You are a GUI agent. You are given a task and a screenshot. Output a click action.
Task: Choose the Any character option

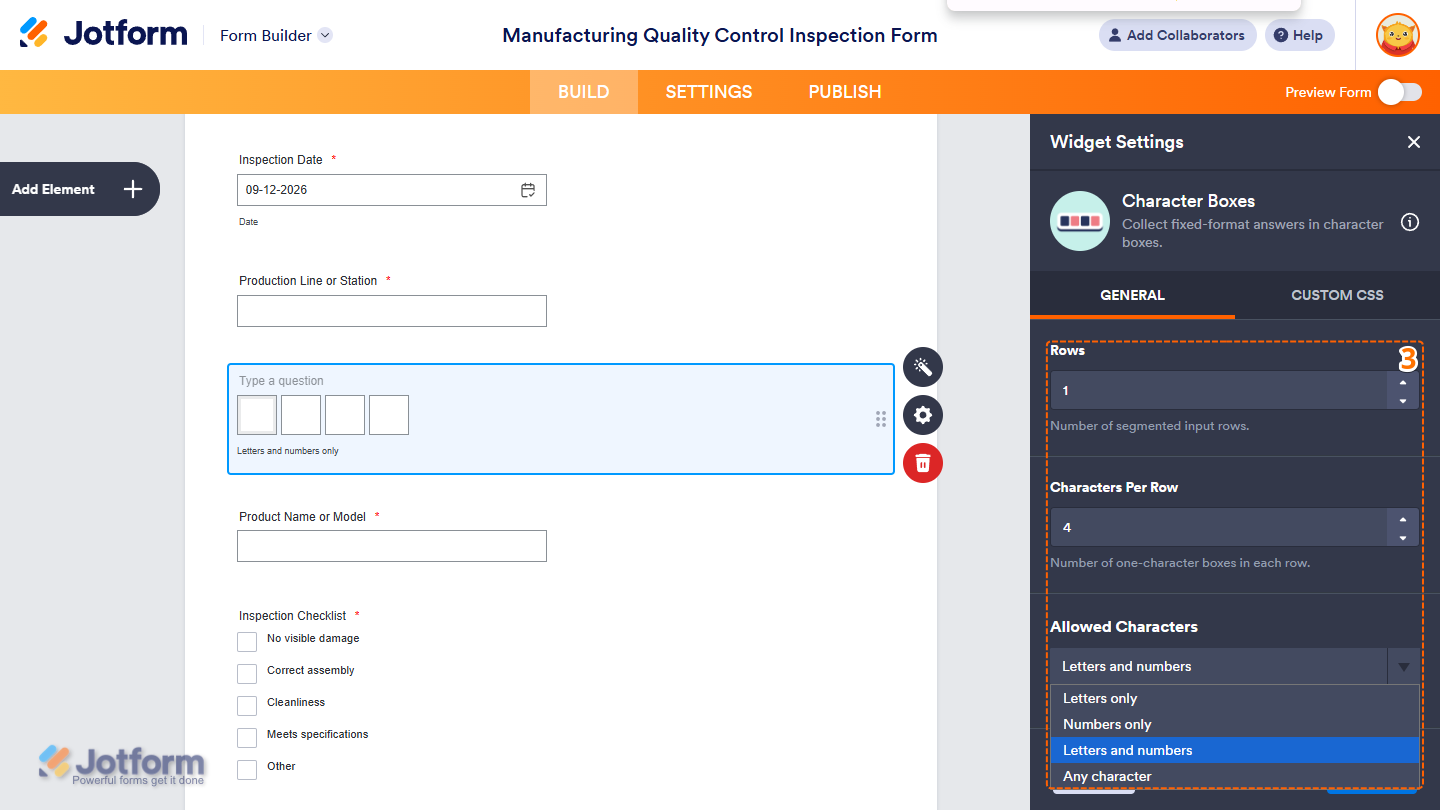coord(1235,776)
